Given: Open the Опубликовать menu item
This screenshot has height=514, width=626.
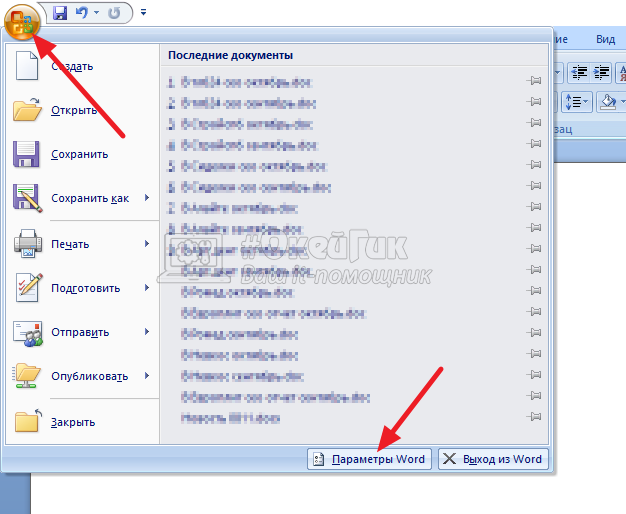Looking at the screenshot, I should click(x=82, y=376).
